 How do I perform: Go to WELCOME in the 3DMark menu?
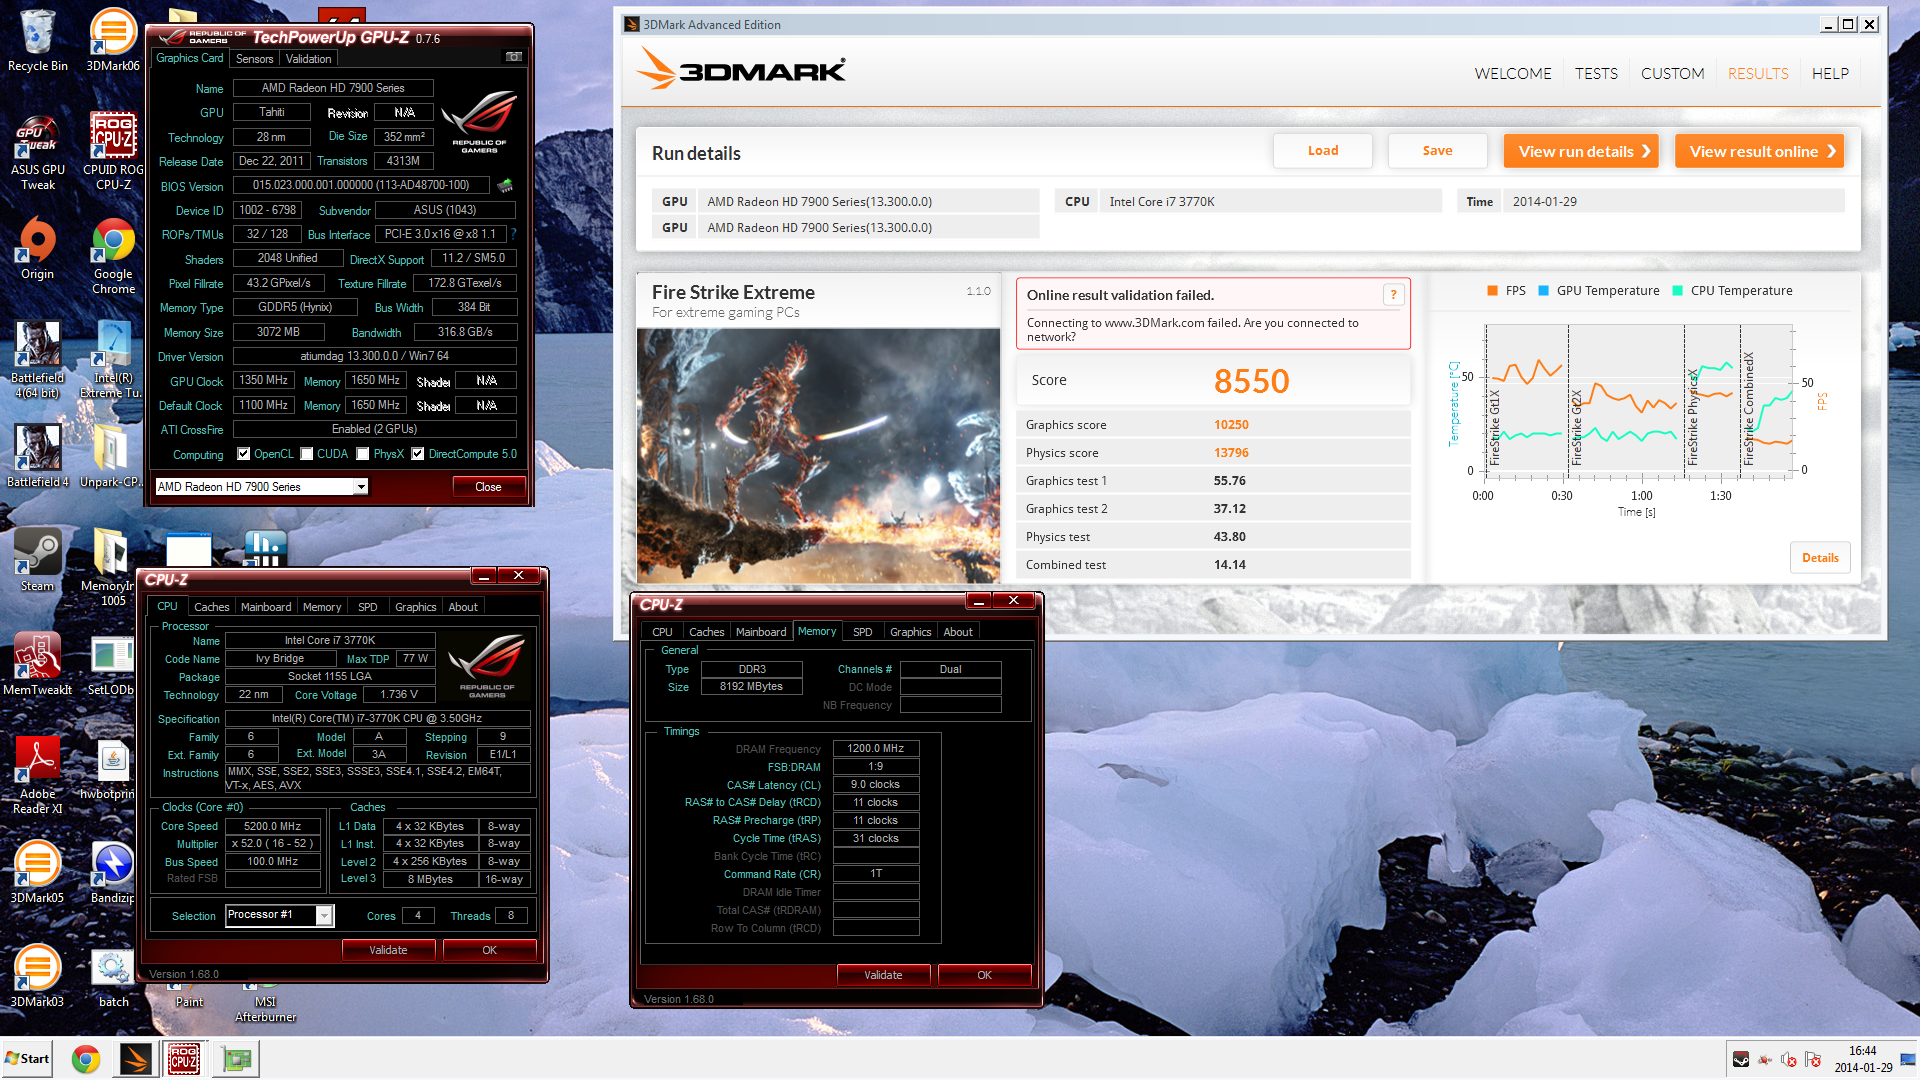(x=1512, y=73)
